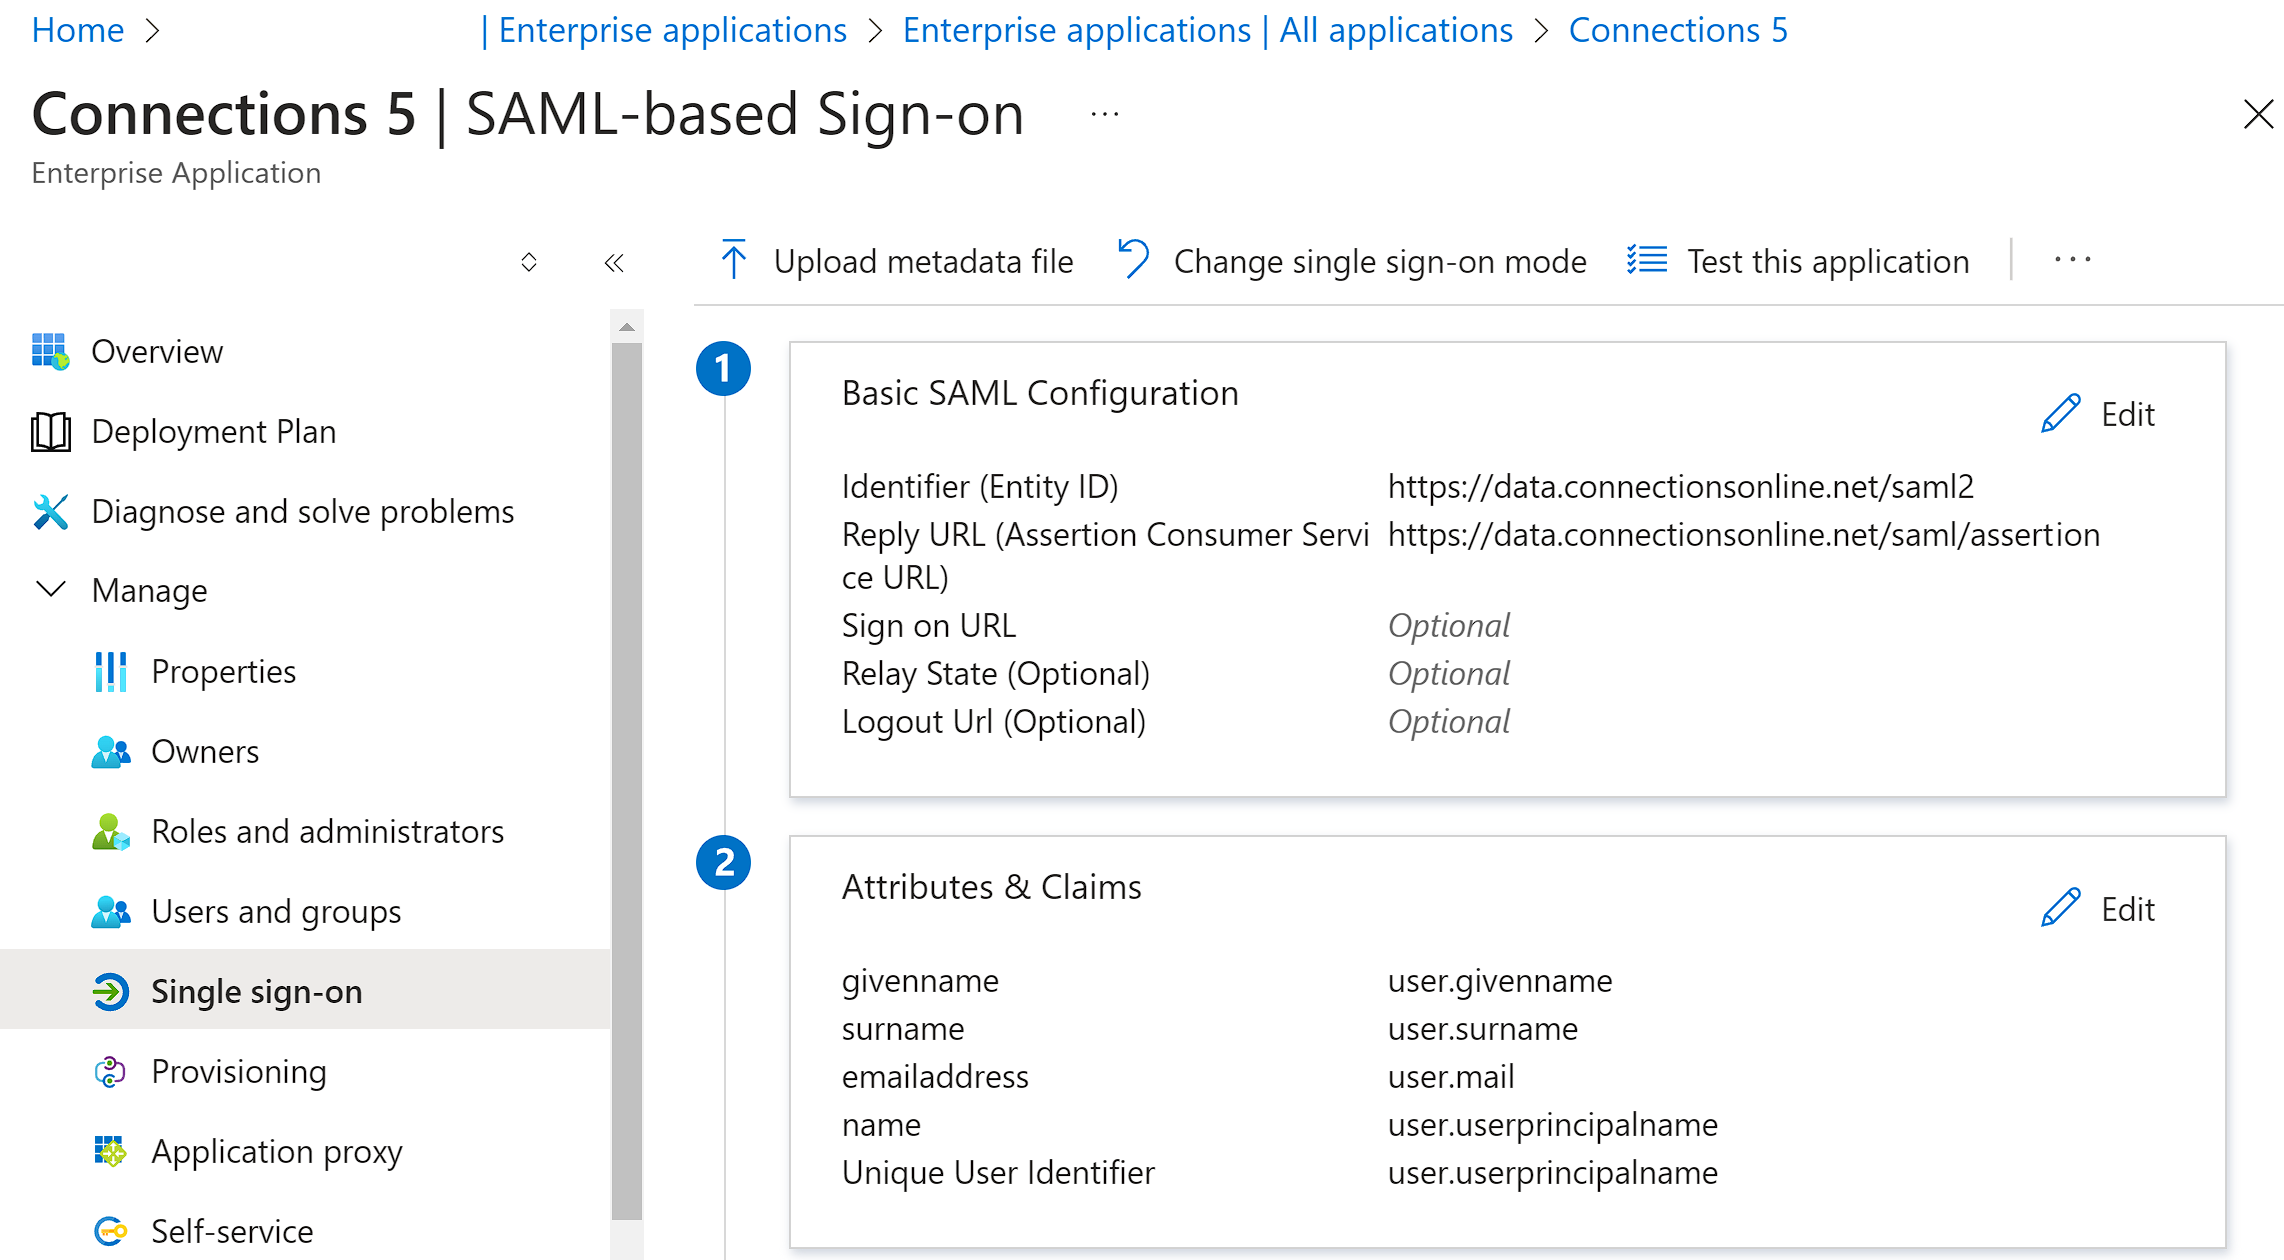The image size is (2284, 1260).
Task: Click the sidebar vertical scrollbar thumb
Action: (x=627, y=780)
